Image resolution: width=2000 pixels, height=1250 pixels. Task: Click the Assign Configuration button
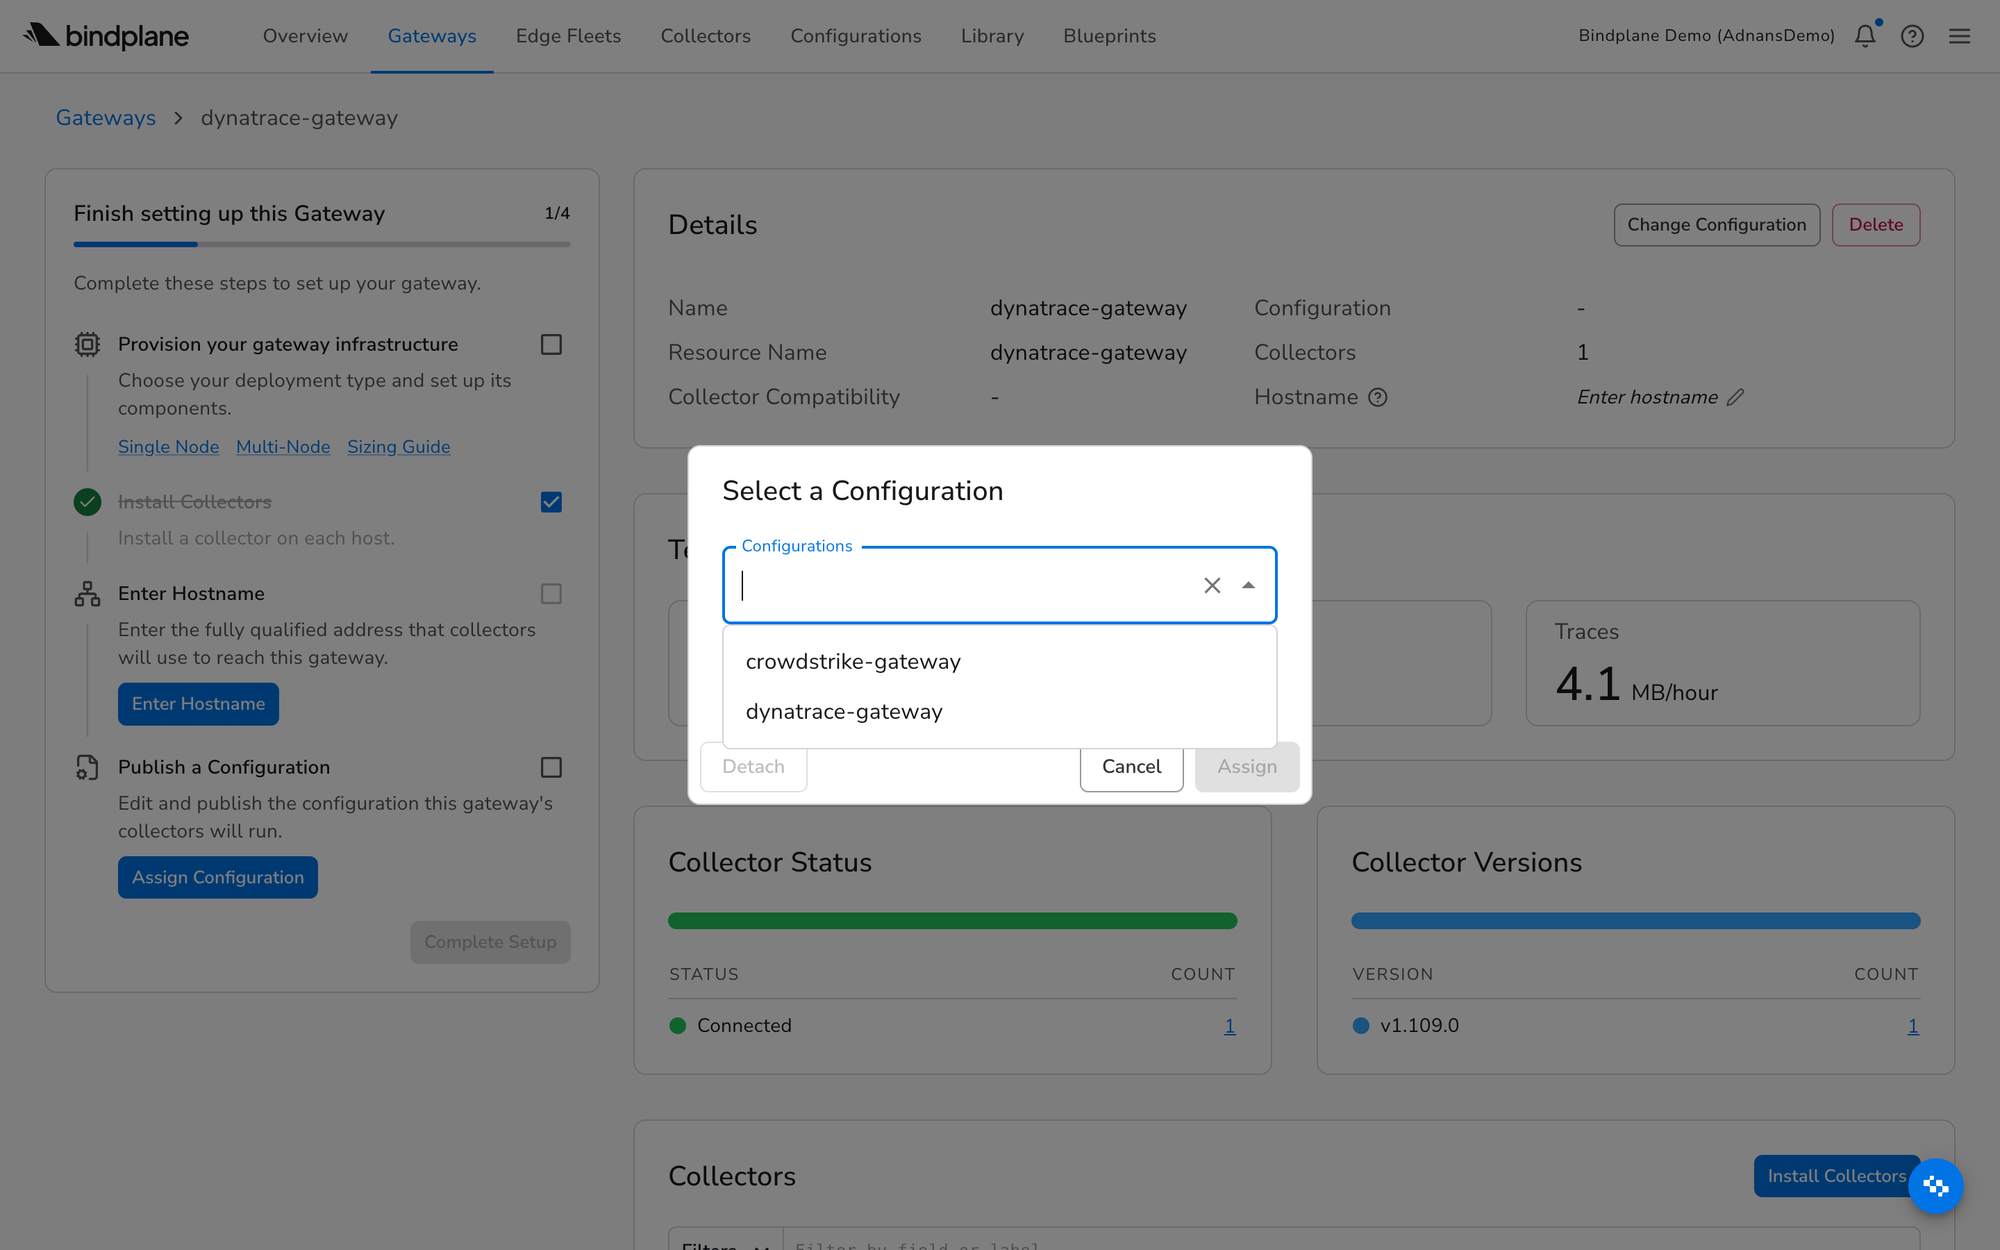[x=217, y=877]
